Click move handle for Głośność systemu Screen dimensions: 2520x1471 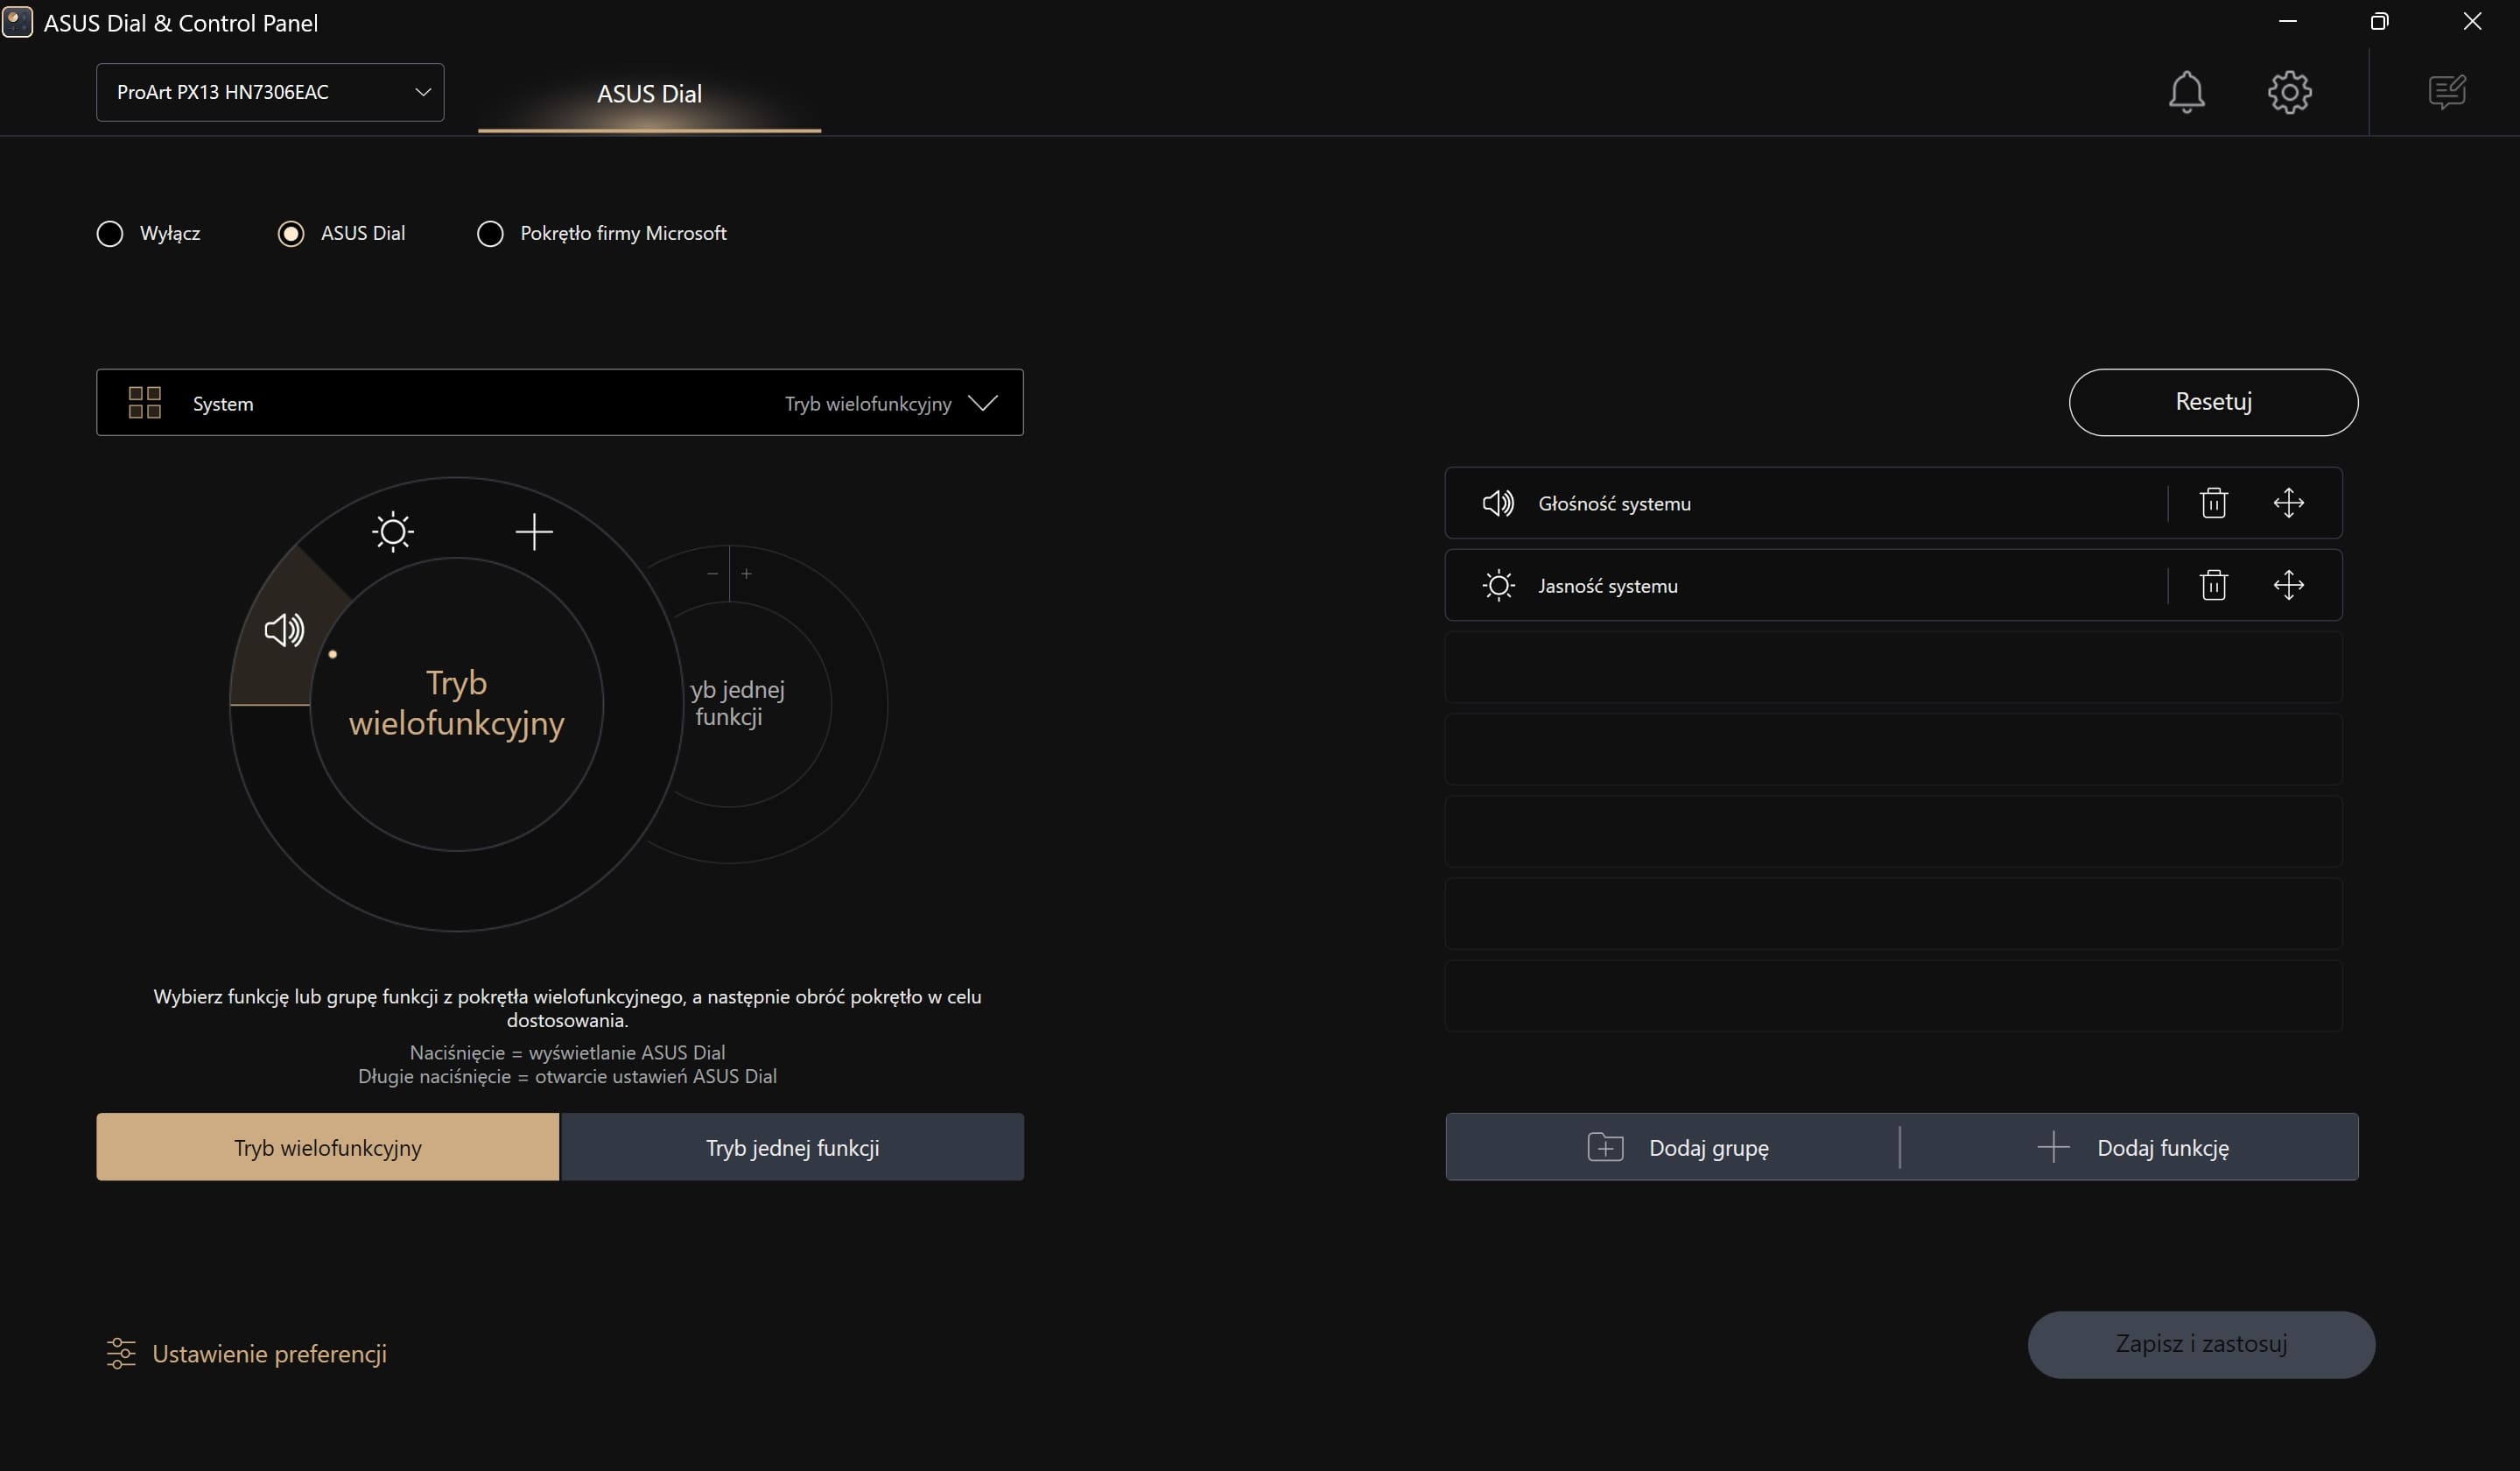pyautogui.click(x=2288, y=503)
